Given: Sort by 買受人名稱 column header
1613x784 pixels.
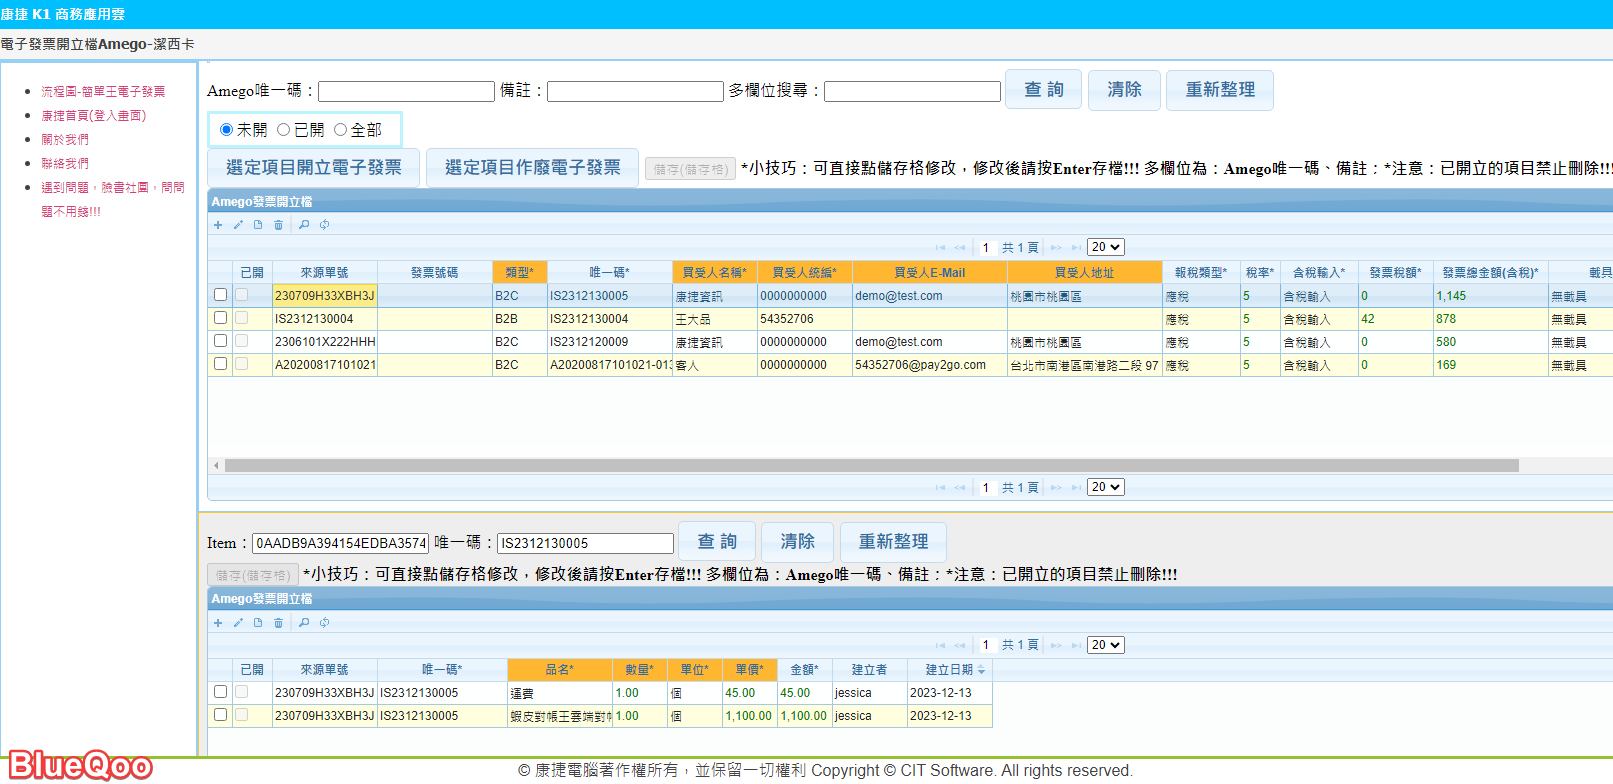Looking at the screenshot, I should (714, 272).
